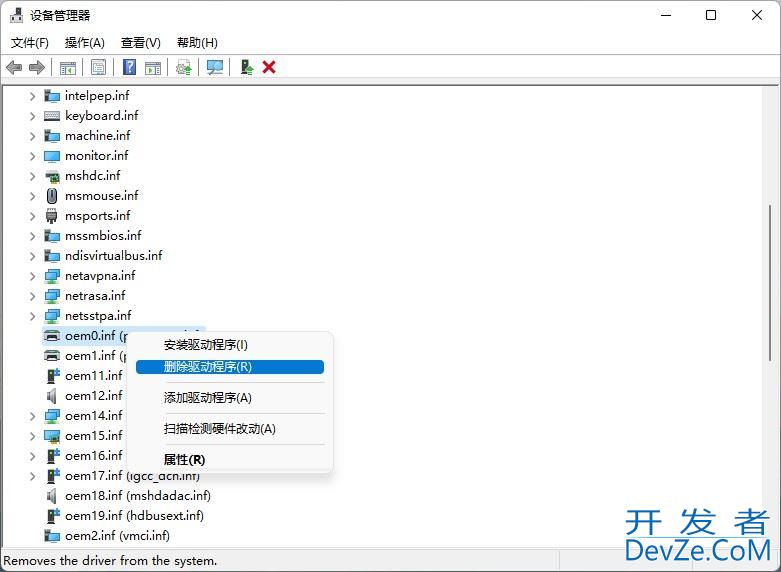Toggle the action pane toolbar icon
Viewport: 781px width, 572px height.
153,67
